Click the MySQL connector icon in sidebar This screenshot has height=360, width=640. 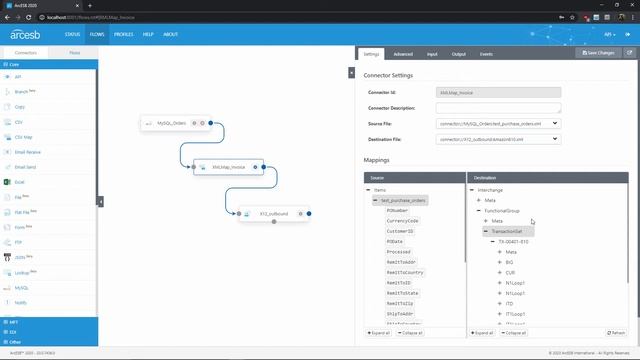[x=7, y=288]
